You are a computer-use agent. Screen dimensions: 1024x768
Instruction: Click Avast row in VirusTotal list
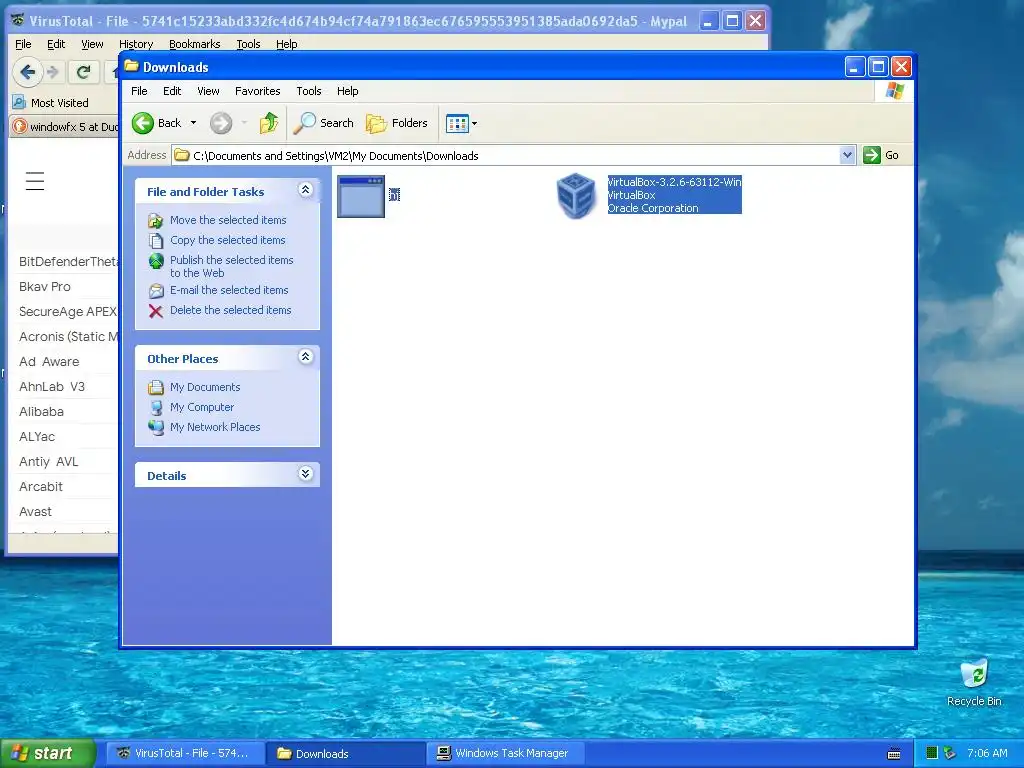tap(65, 512)
